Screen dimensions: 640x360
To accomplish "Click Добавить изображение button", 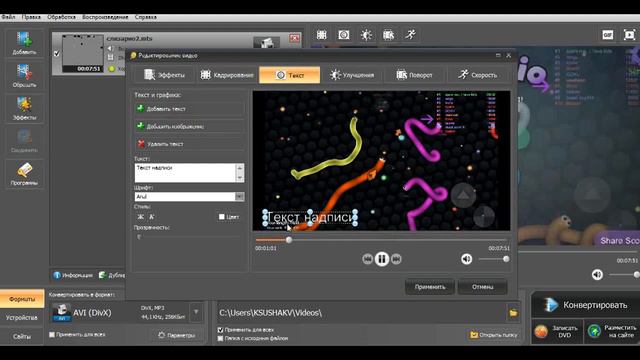I will pos(189,127).
